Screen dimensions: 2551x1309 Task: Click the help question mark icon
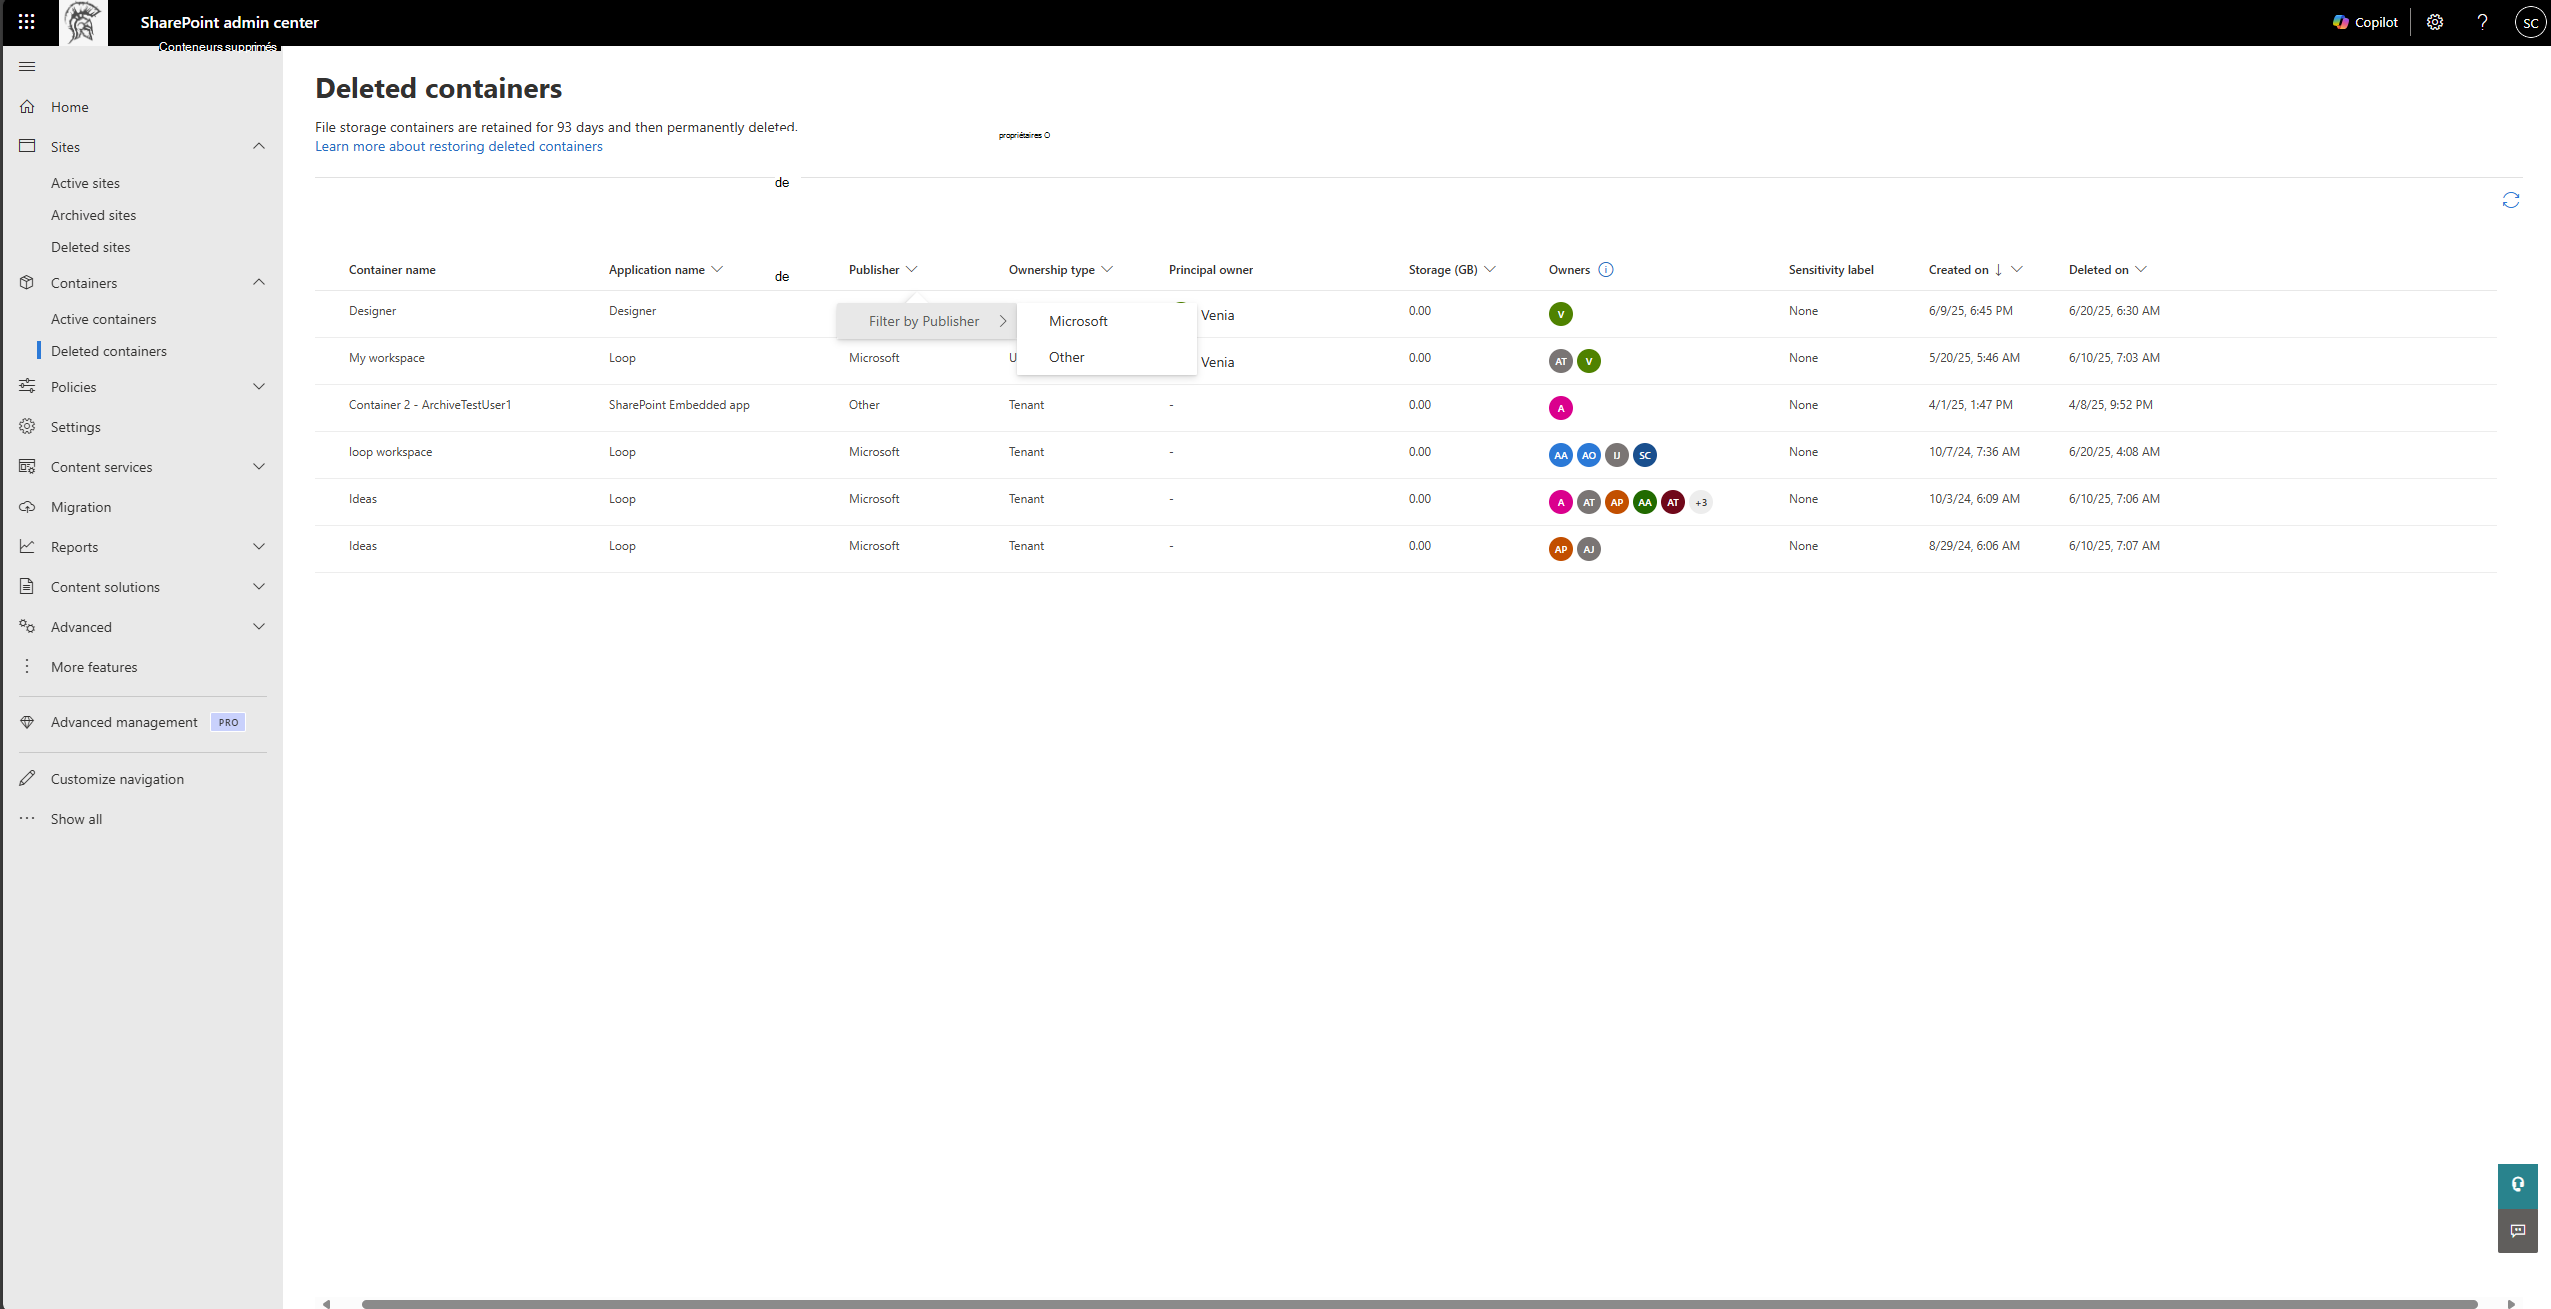pos(2482,22)
